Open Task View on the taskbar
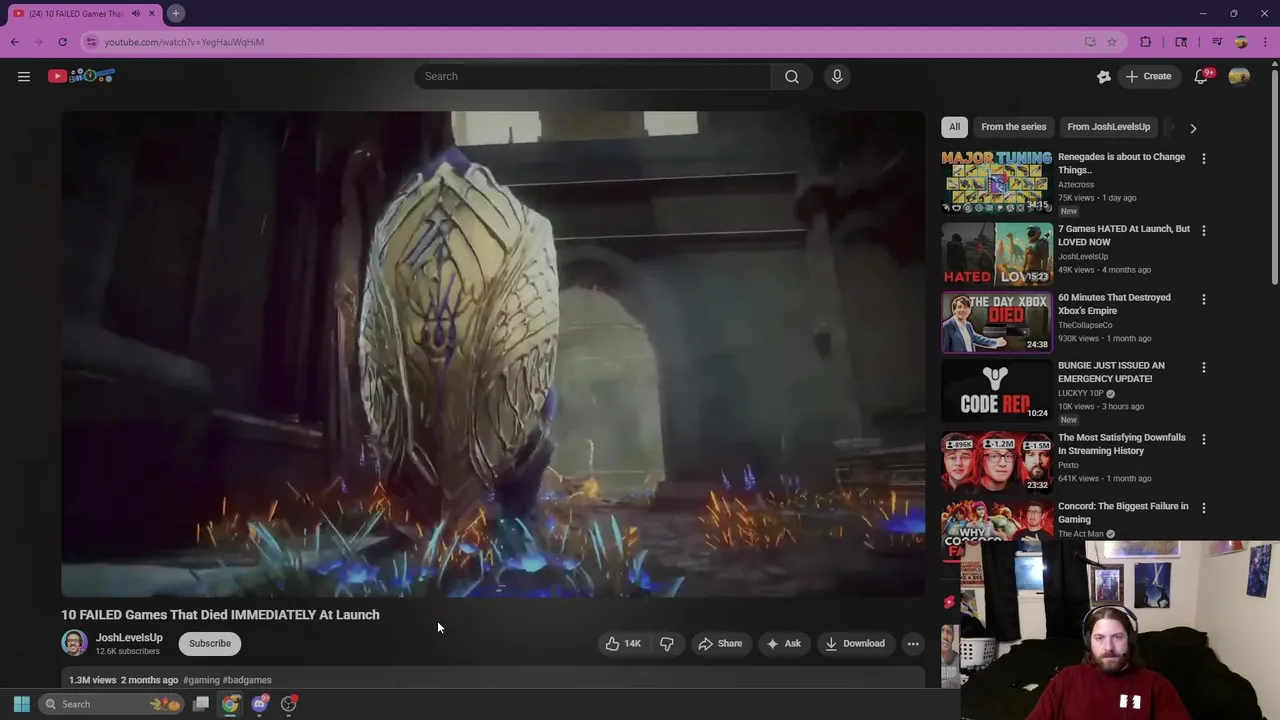The width and height of the screenshot is (1280, 720). 201,704
